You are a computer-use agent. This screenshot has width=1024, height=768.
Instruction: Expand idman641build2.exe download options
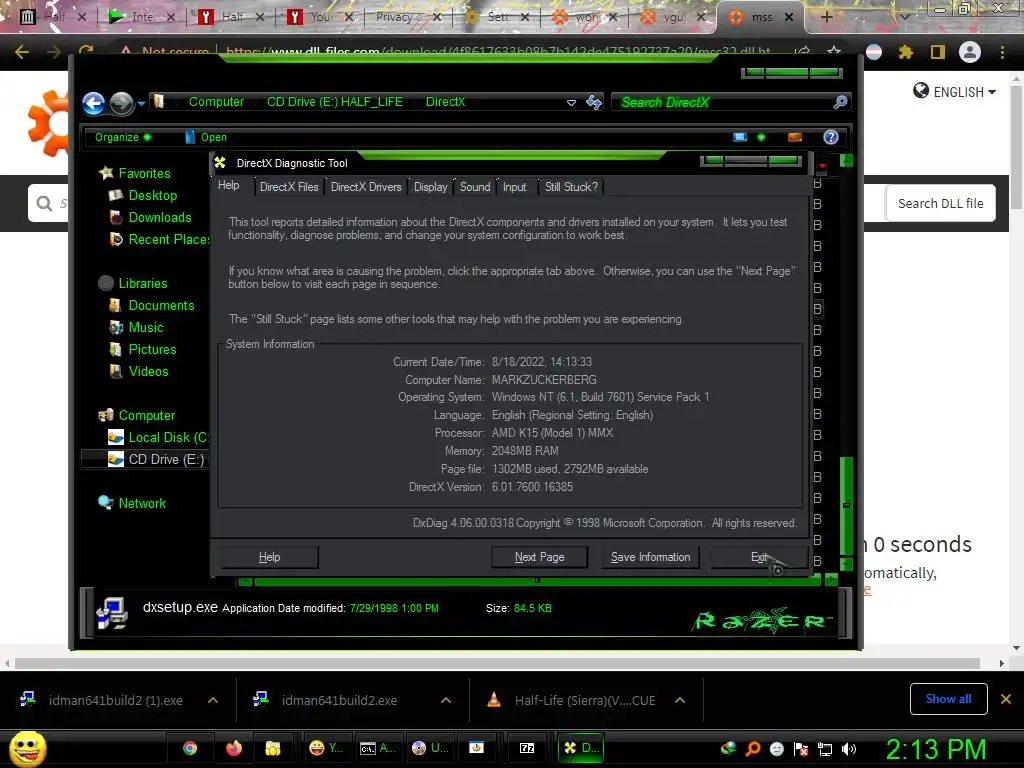446,700
